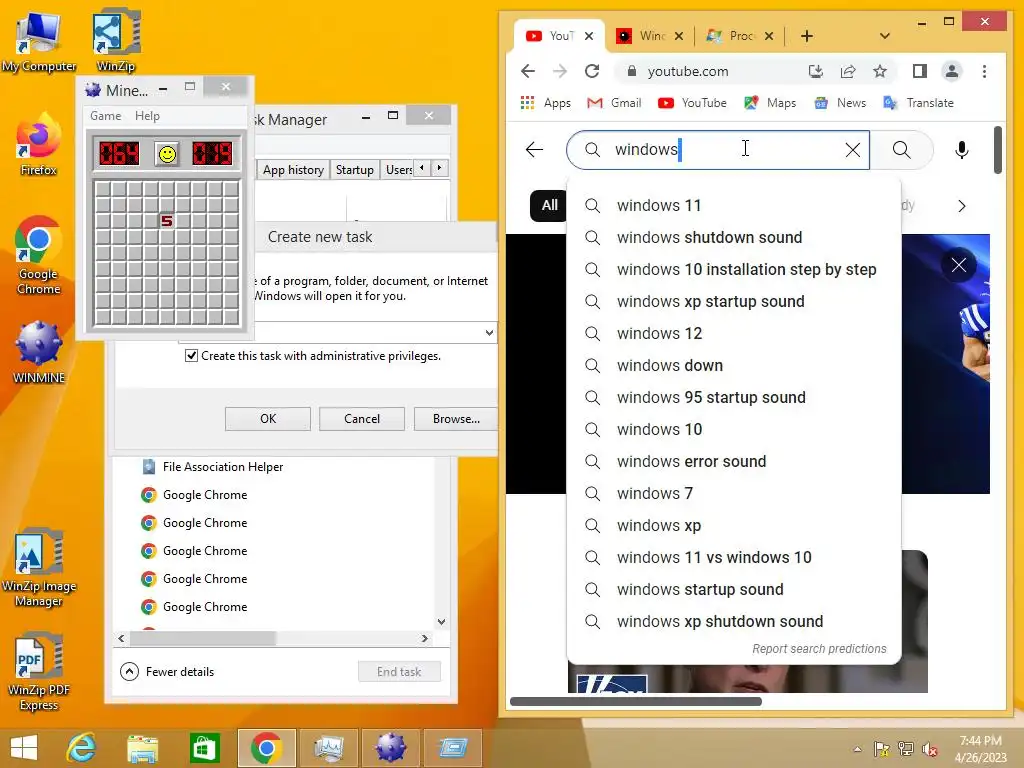Open the Maps bookmark
Screen dimensions: 1024x768
(x=770, y=103)
